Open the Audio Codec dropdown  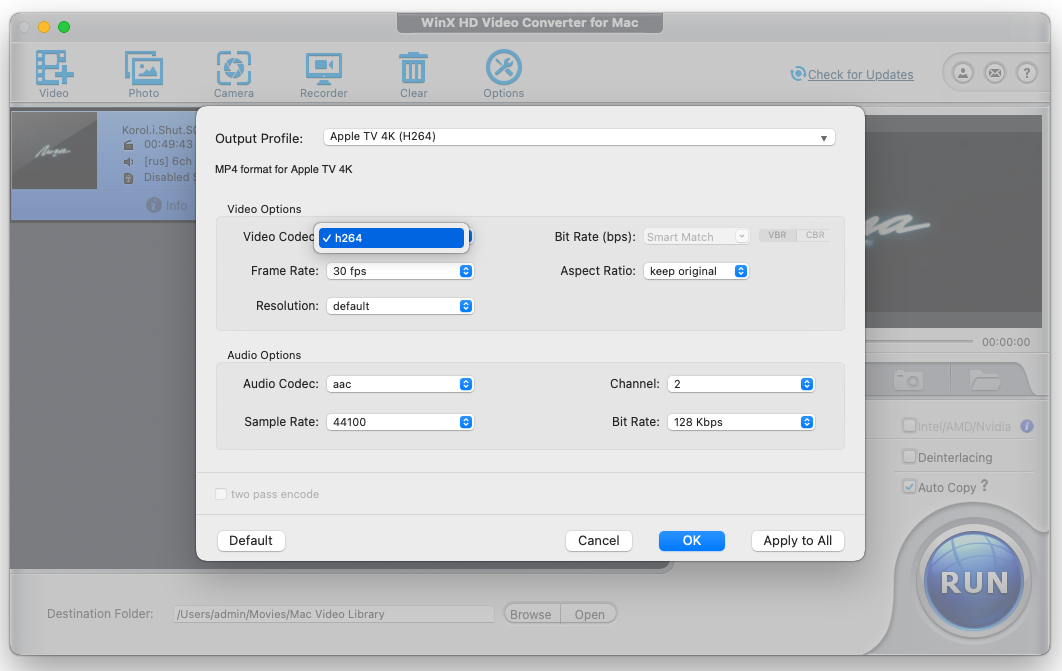point(399,384)
